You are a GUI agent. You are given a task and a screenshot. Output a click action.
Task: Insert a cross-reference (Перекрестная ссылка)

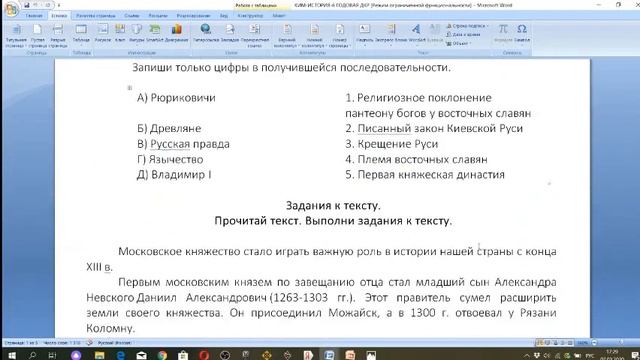[255, 36]
